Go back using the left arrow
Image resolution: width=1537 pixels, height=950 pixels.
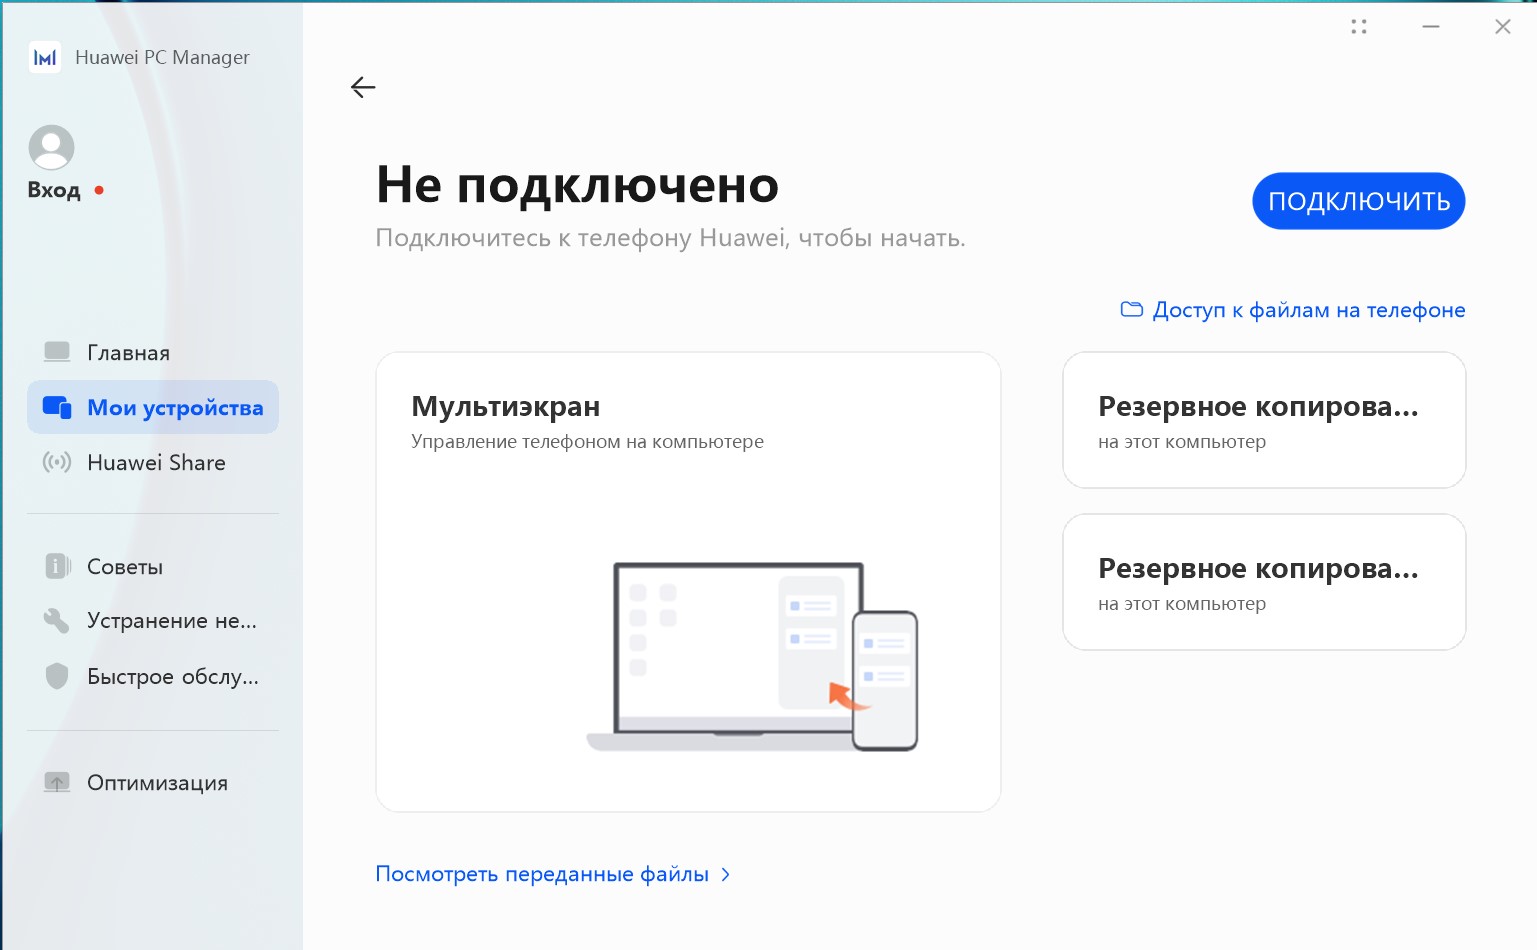[363, 87]
